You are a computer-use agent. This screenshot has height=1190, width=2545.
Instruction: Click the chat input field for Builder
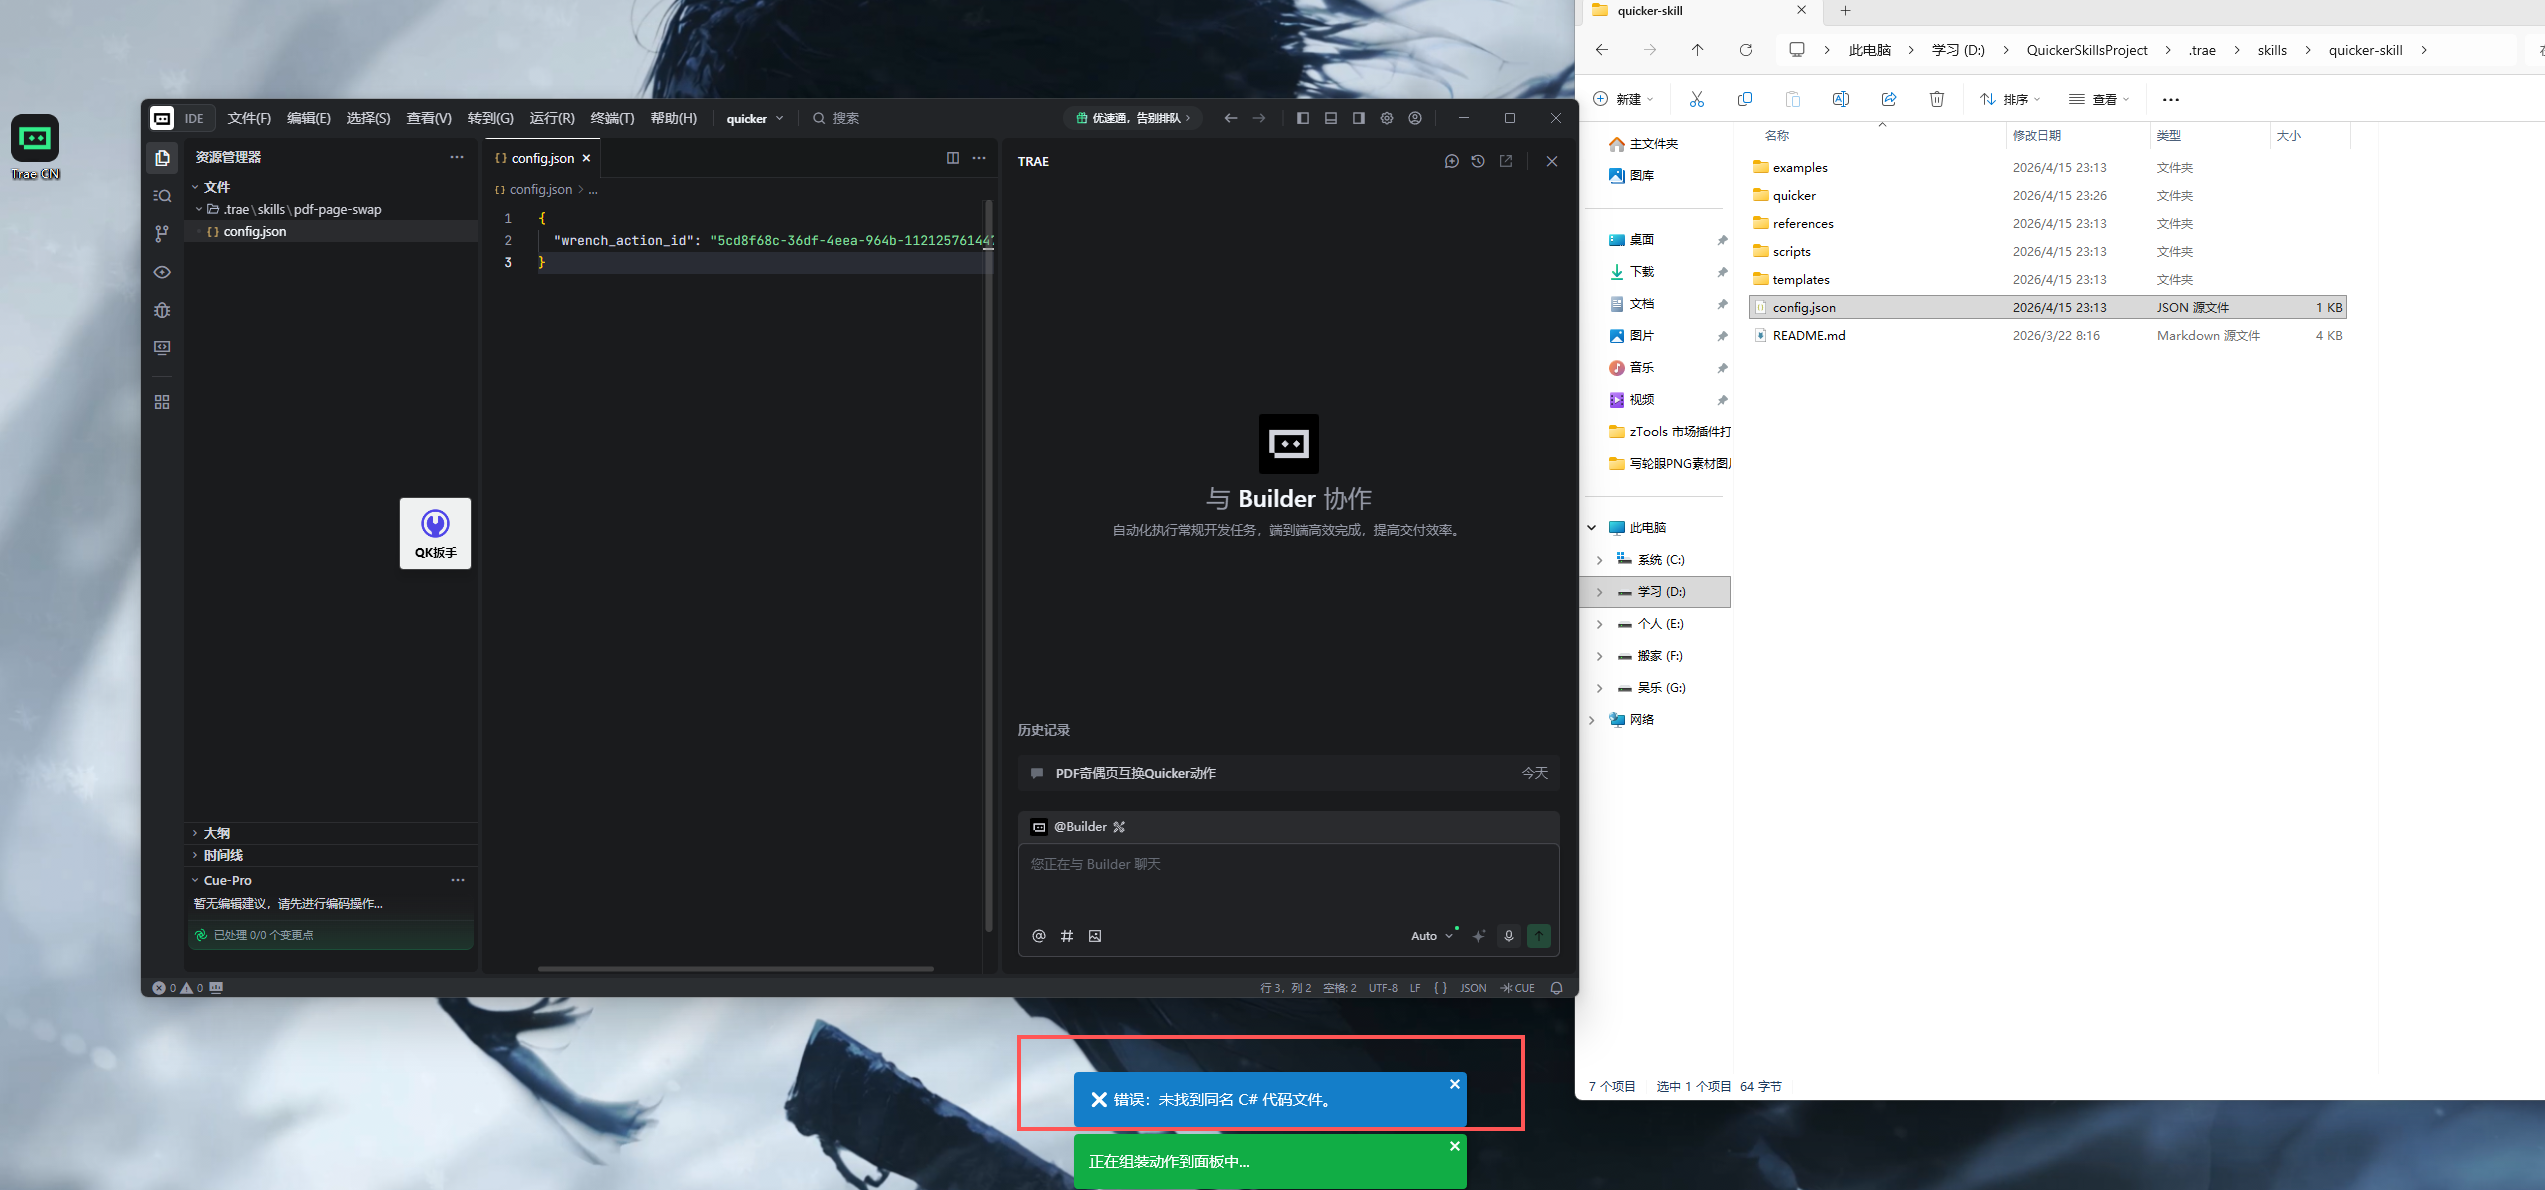1288,880
